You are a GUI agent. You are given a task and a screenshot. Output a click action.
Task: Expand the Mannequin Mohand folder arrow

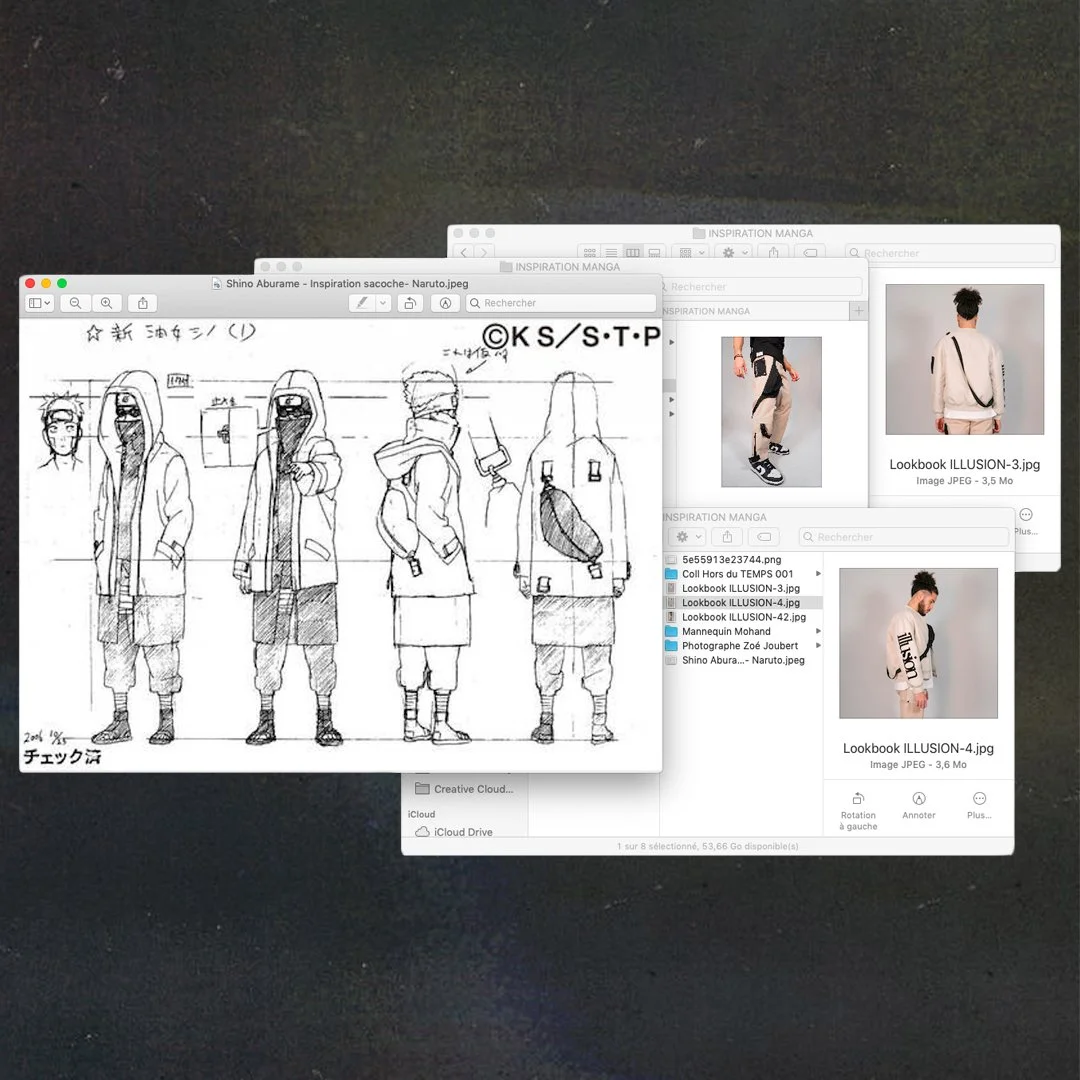click(x=818, y=631)
